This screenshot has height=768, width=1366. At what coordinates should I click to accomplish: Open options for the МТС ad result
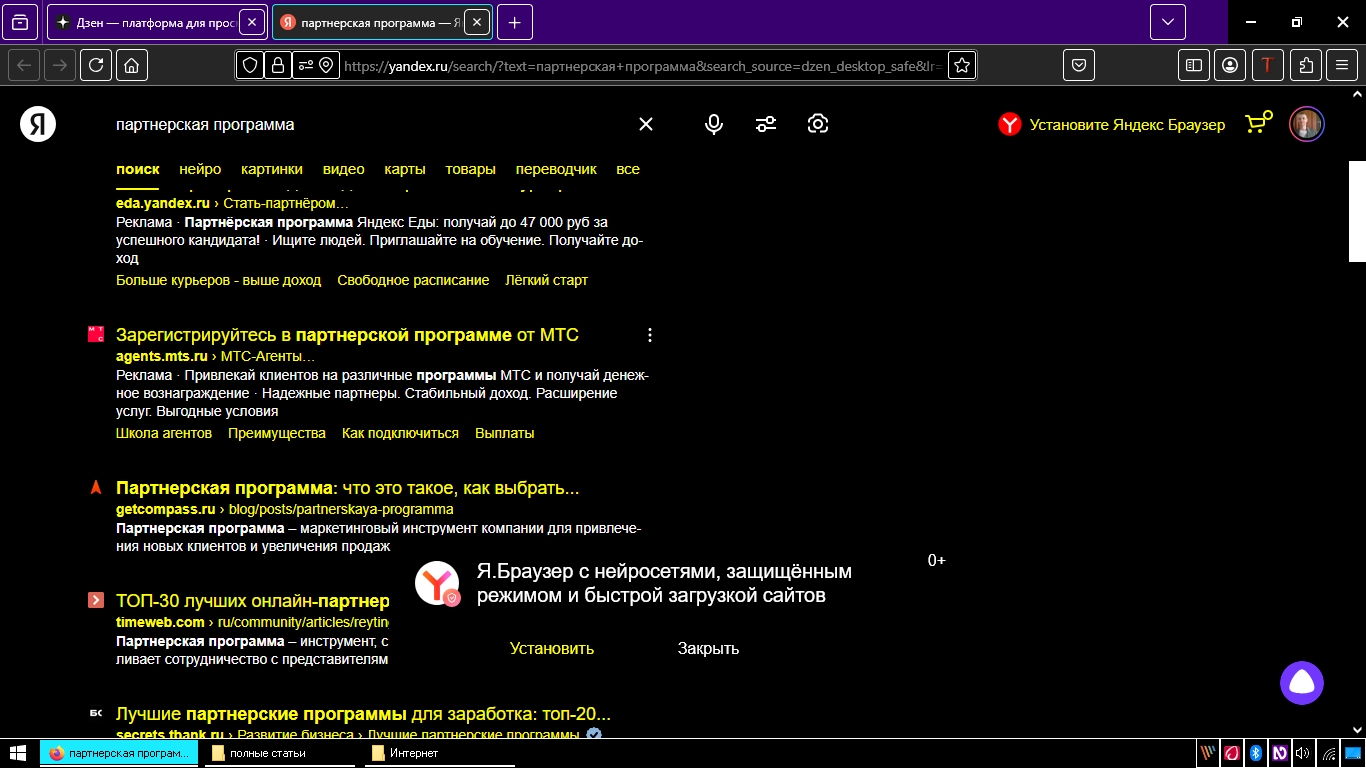(x=650, y=335)
